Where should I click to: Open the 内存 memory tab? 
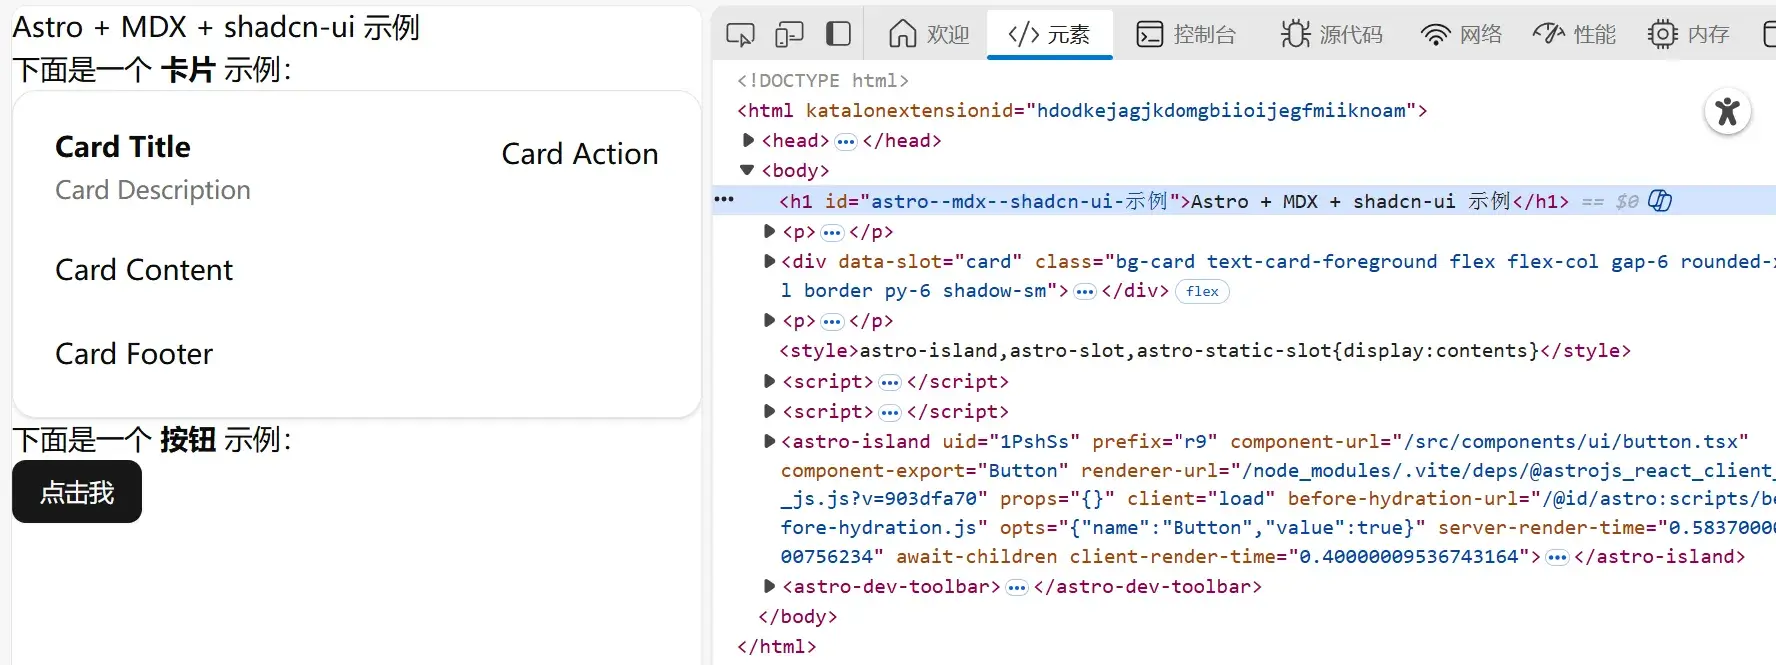(x=1688, y=34)
